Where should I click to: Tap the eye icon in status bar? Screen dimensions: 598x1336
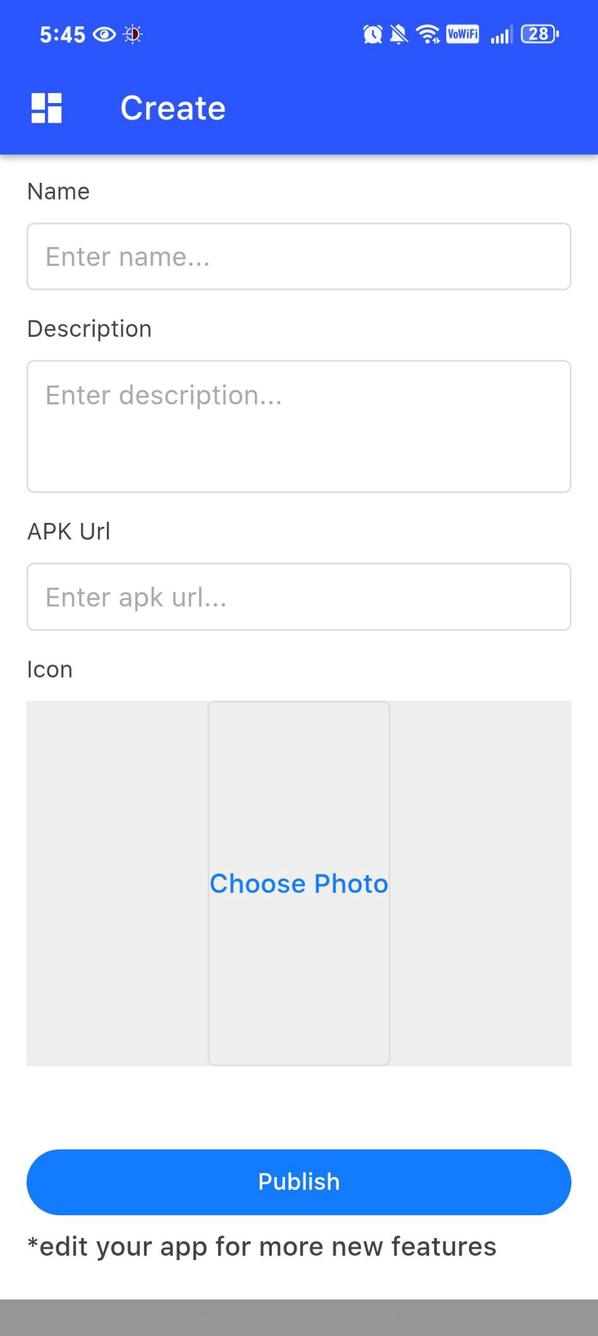[104, 35]
